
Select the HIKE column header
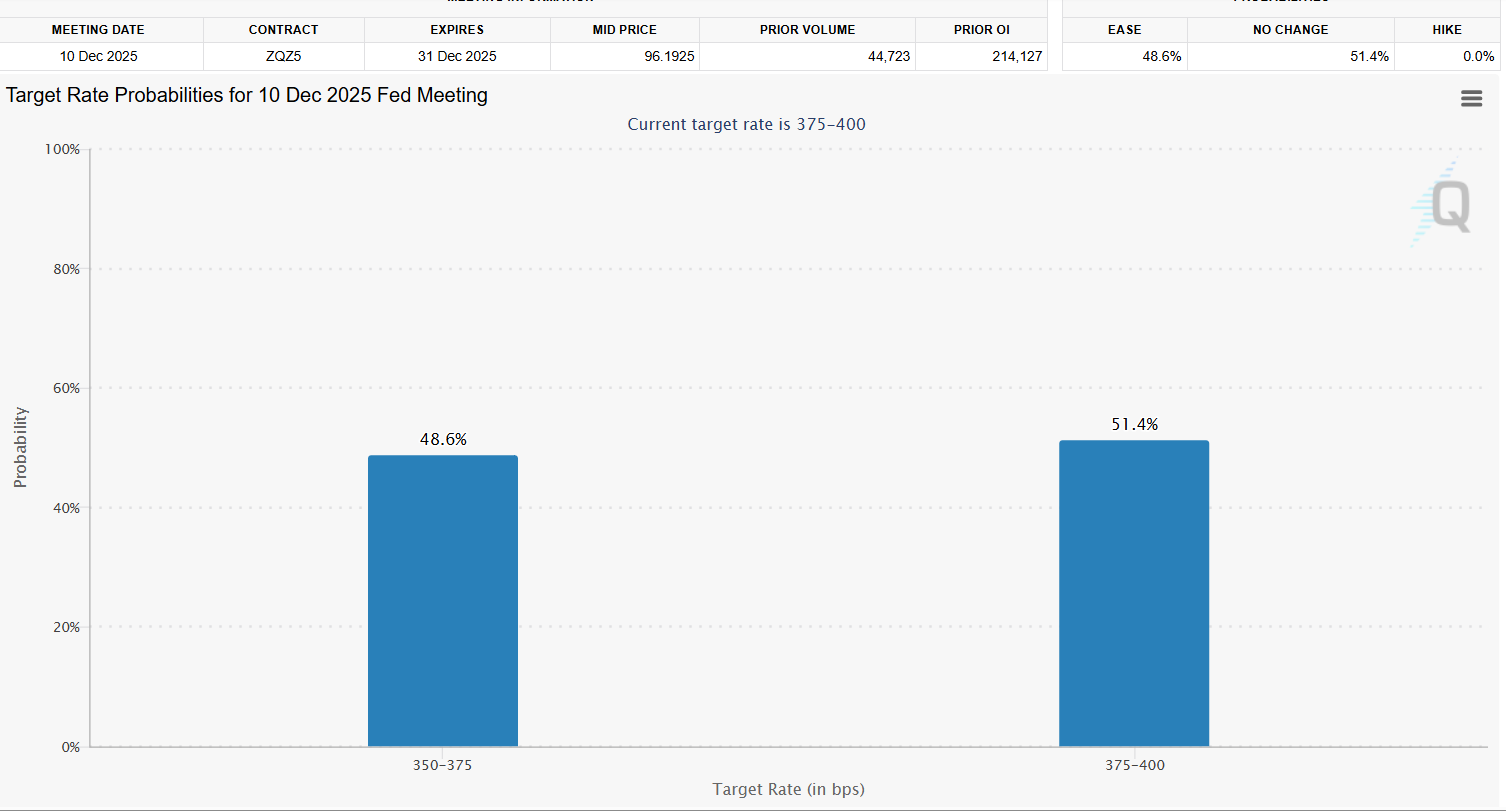click(x=1447, y=30)
